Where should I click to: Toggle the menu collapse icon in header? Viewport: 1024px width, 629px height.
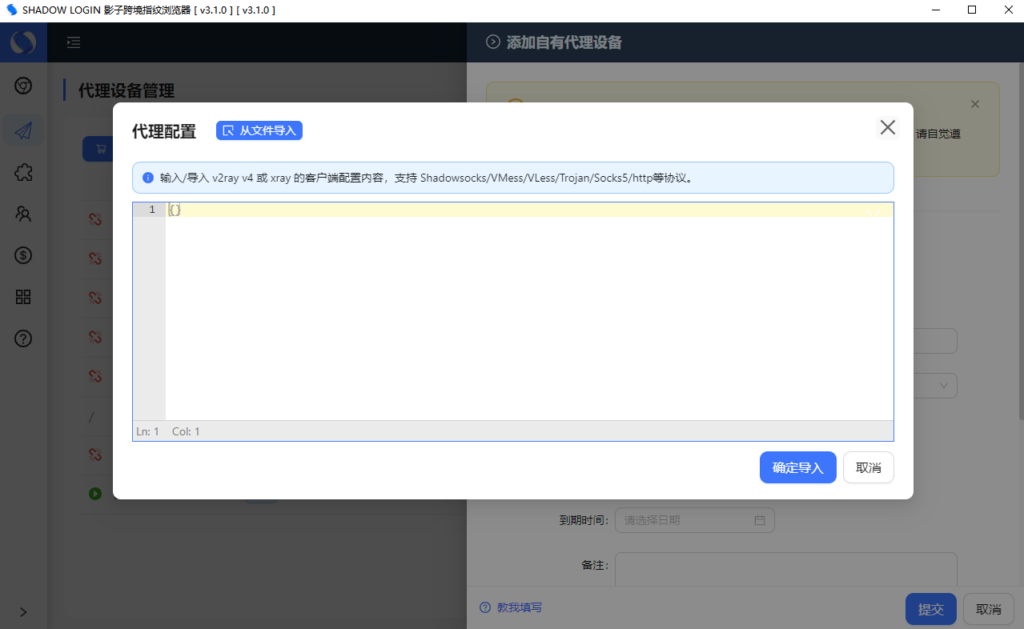pos(73,42)
